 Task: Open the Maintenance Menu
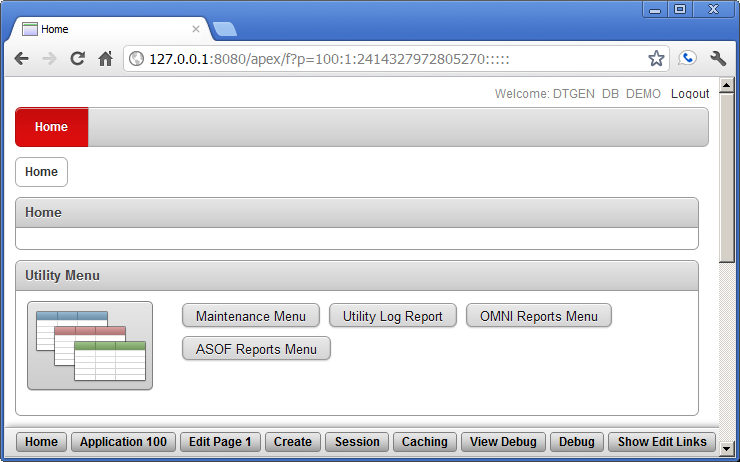(251, 316)
